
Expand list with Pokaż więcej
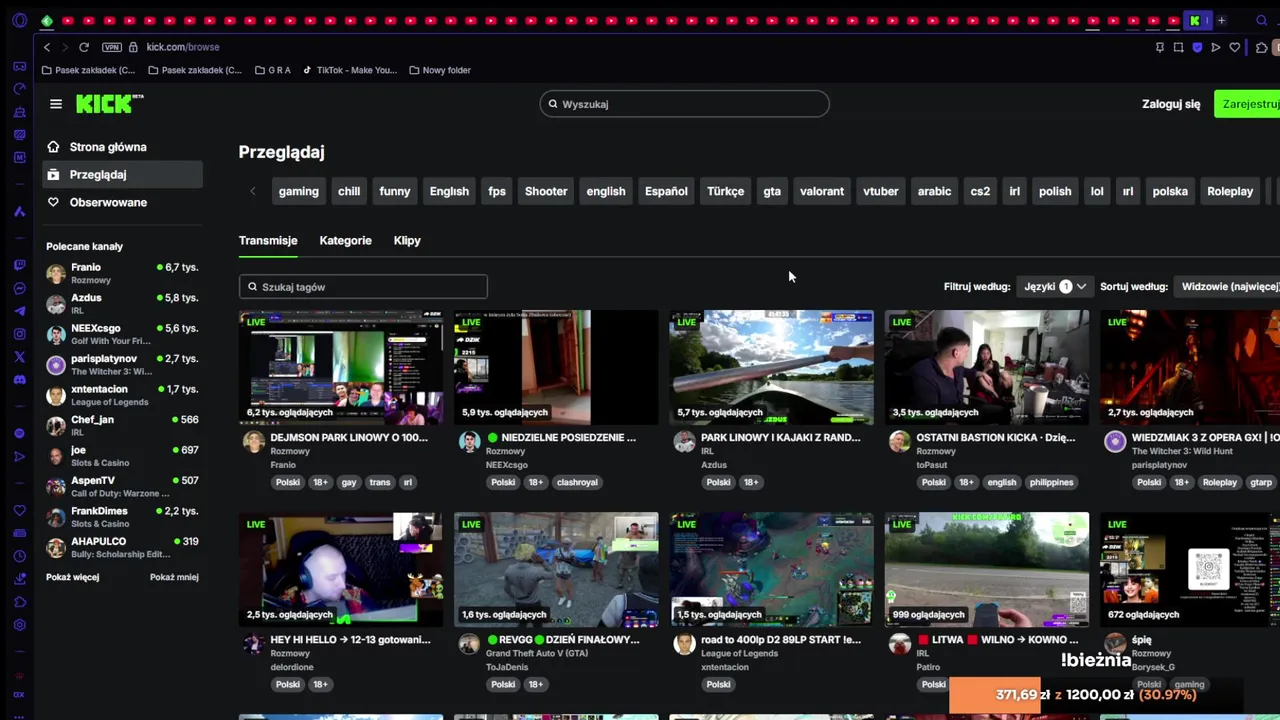(x=73, y=577)
